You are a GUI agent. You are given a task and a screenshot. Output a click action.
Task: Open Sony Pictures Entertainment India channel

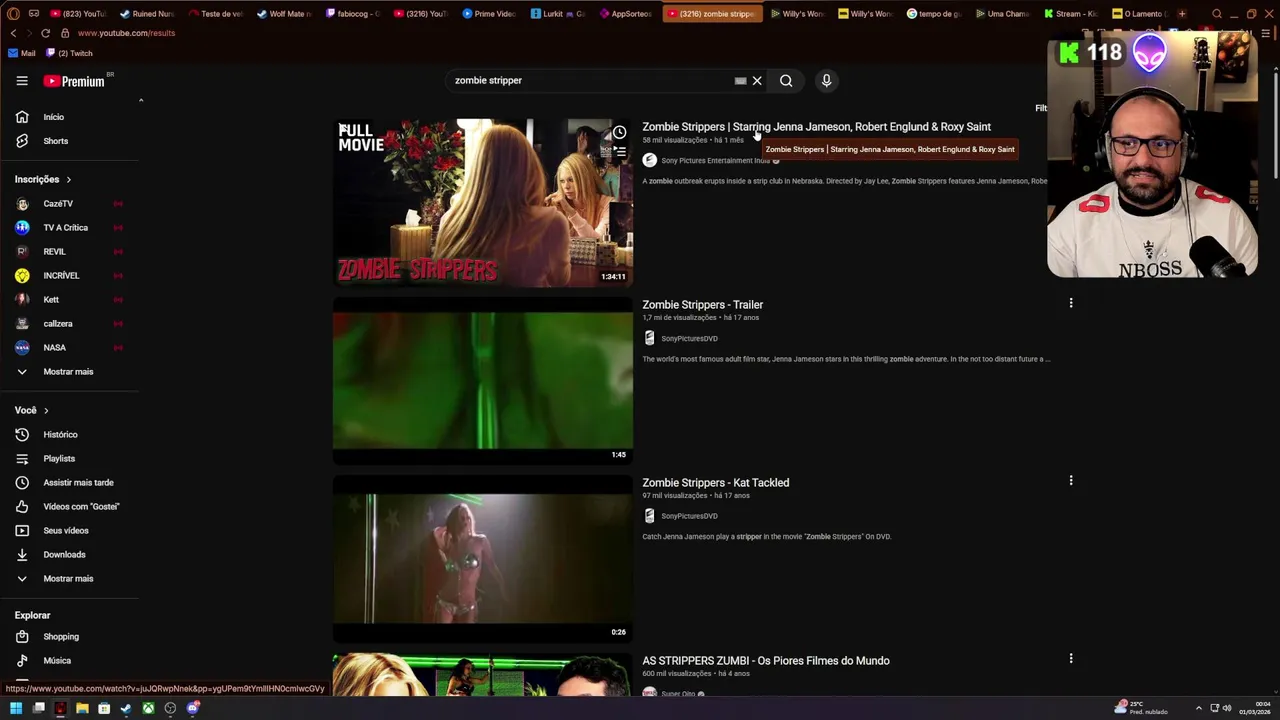pos(715,160)
